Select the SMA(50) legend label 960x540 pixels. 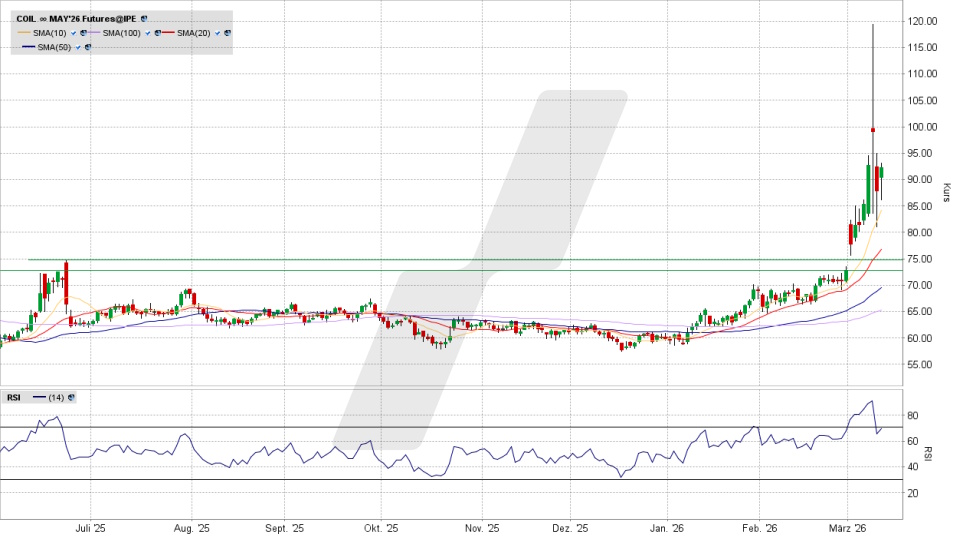[53, 47]
